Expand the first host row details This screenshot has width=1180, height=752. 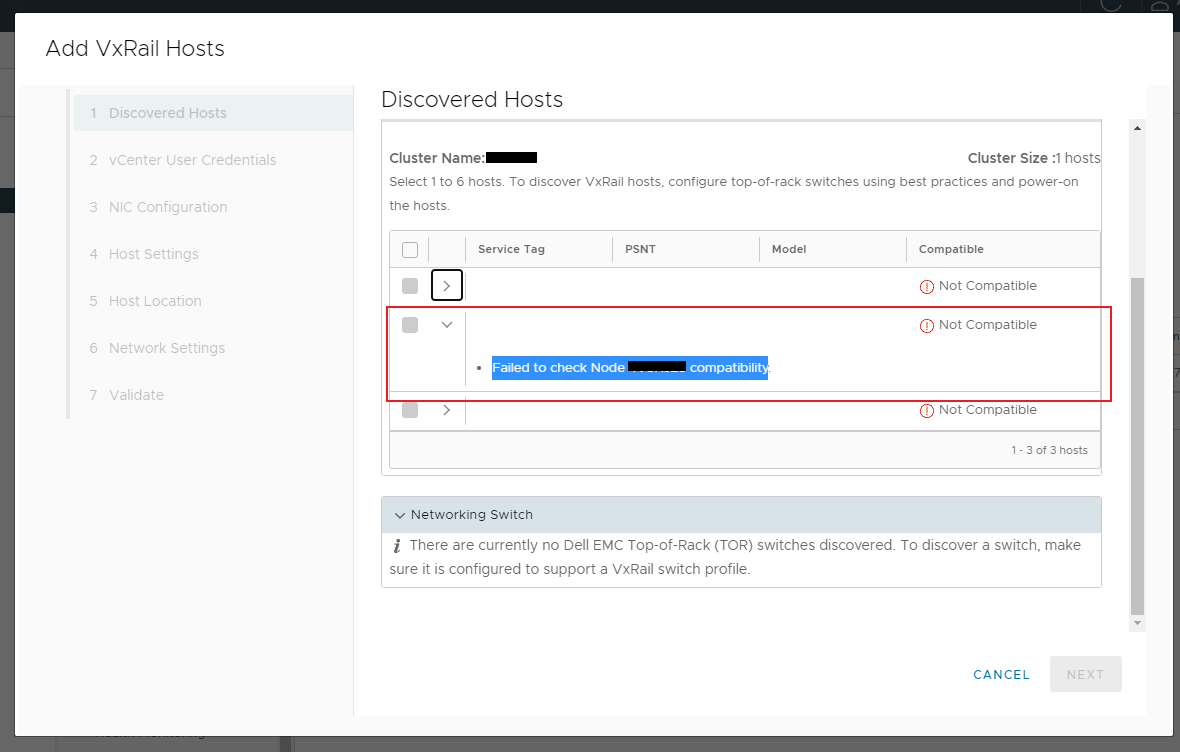tap(446, 285)
